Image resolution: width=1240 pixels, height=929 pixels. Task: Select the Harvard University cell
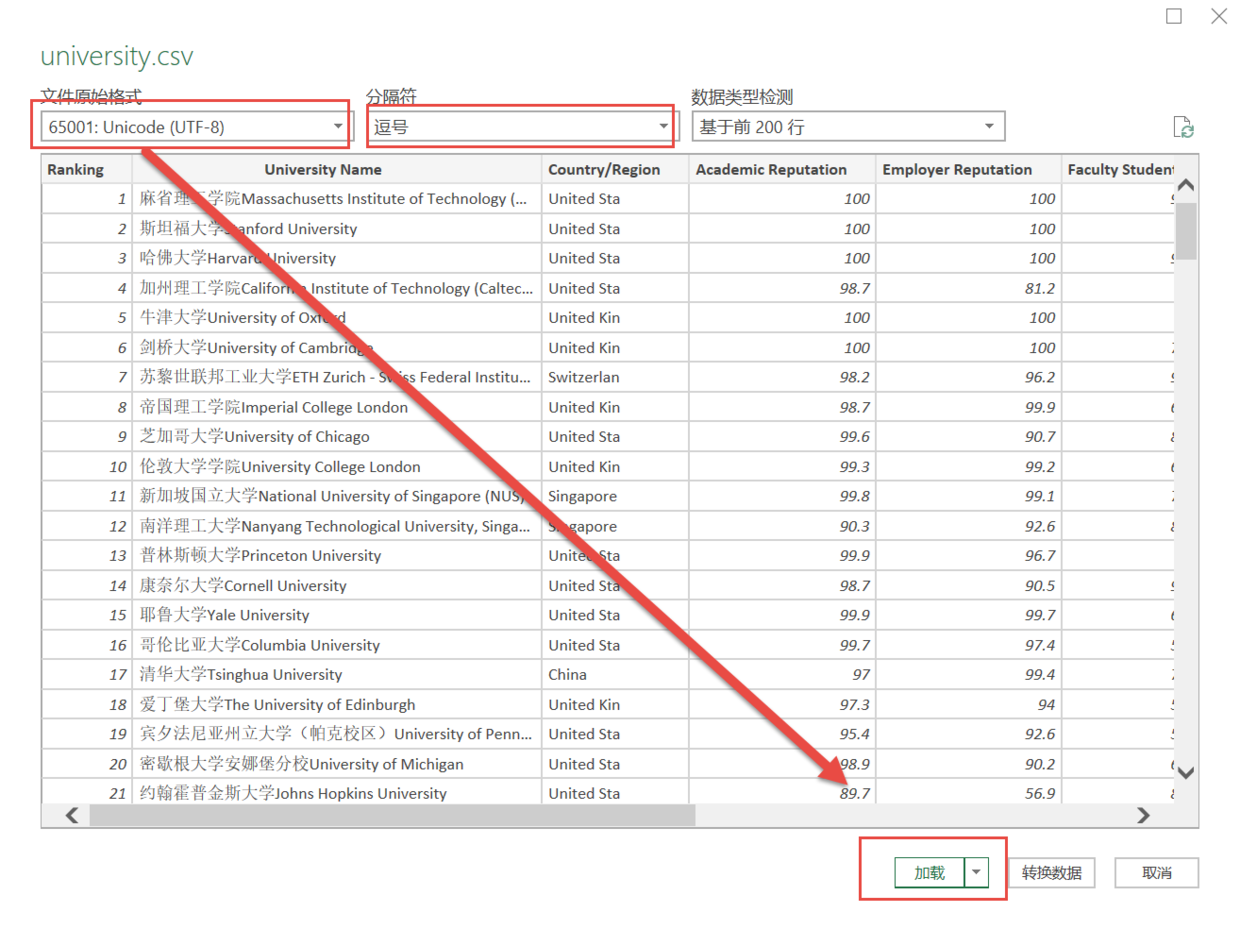(x=337, y=258)
